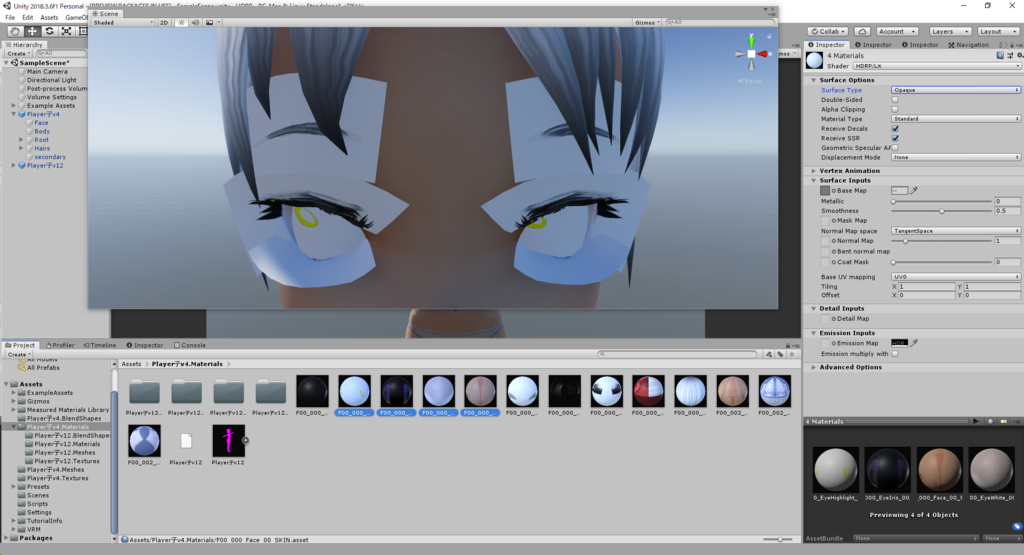Click the EyeHighlight preview sphere
The image size is (1024, 555).
pos(835,469)
